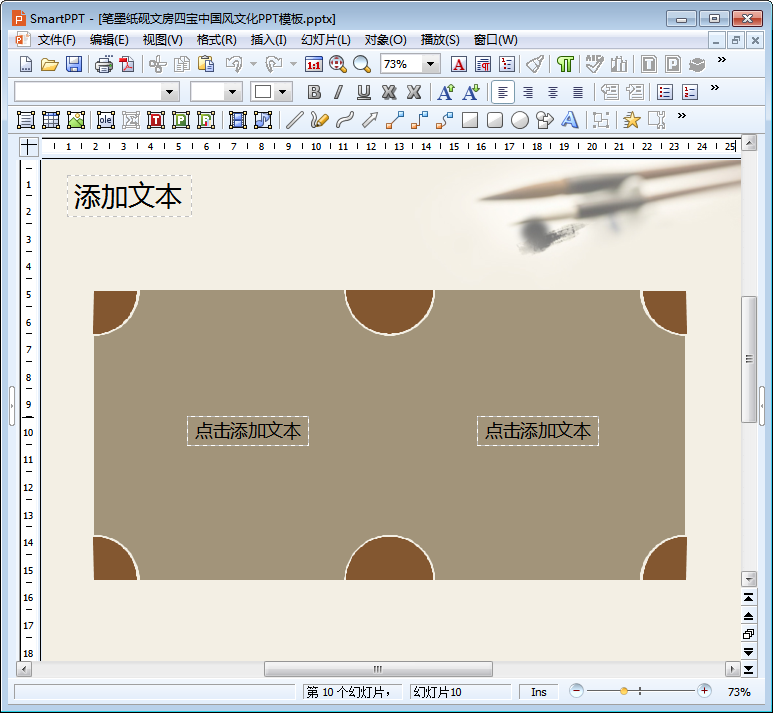
Task: Click the Print icon in toolbar
Action: click(104, 64)
